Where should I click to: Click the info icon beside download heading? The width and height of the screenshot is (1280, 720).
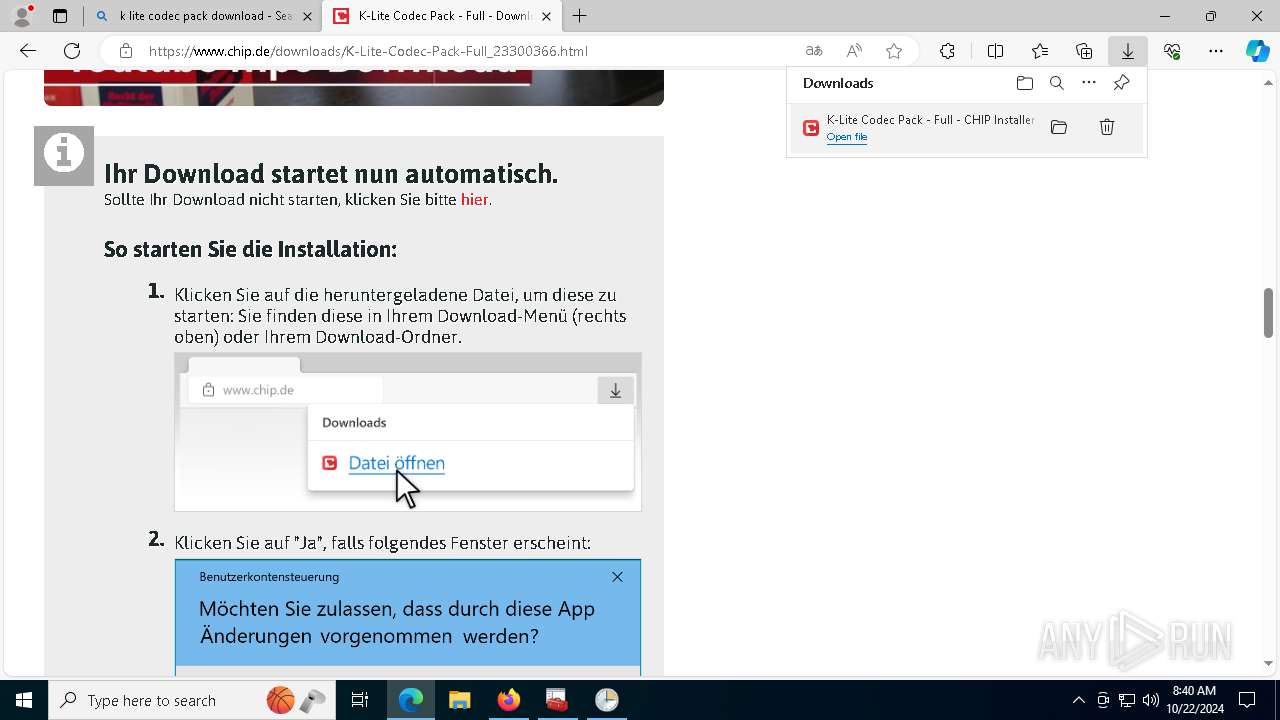tap(64, 156)
